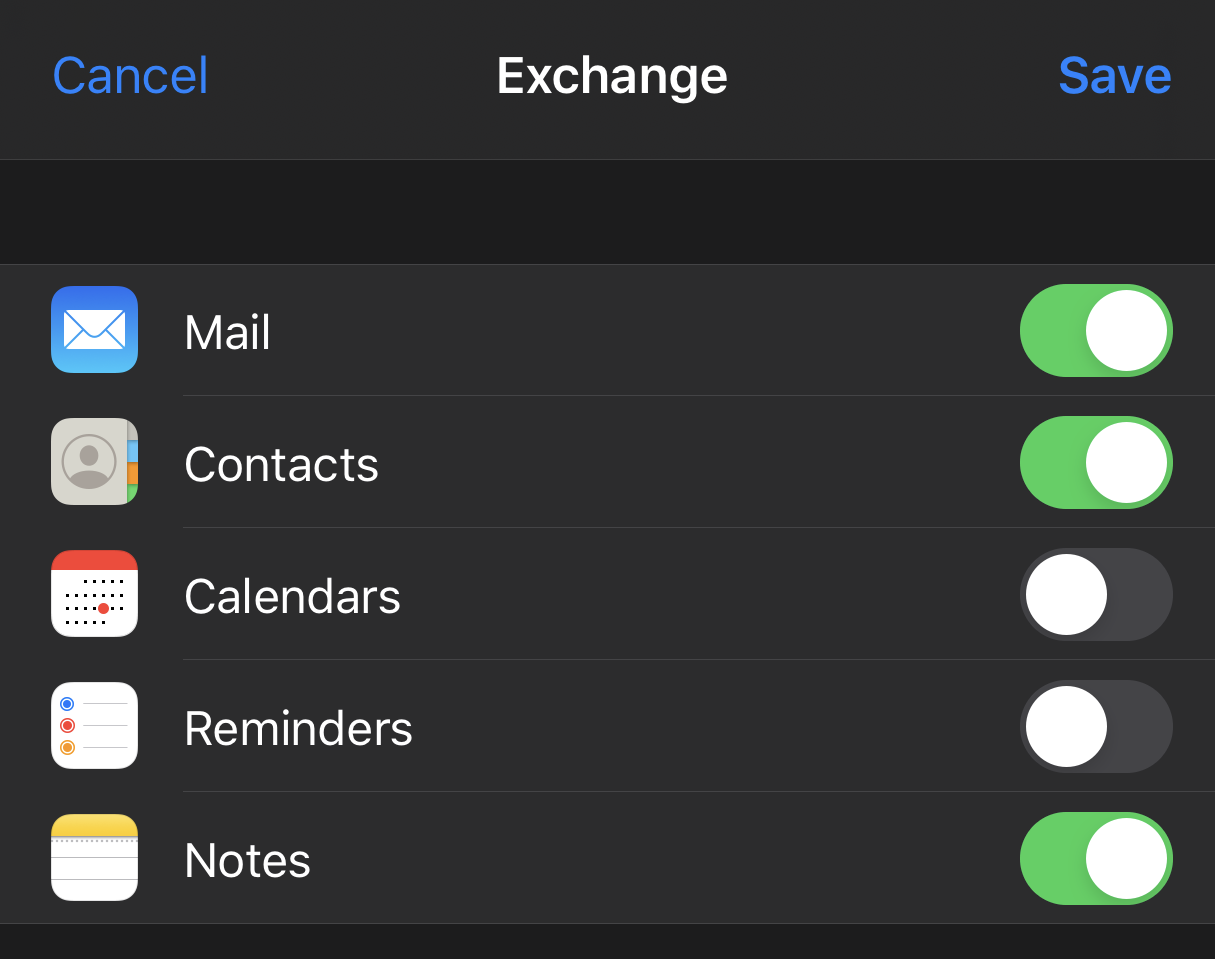The image size is (1215, 959).
Task: Disable the Mail sync toggle
Action: [1096, 330]
